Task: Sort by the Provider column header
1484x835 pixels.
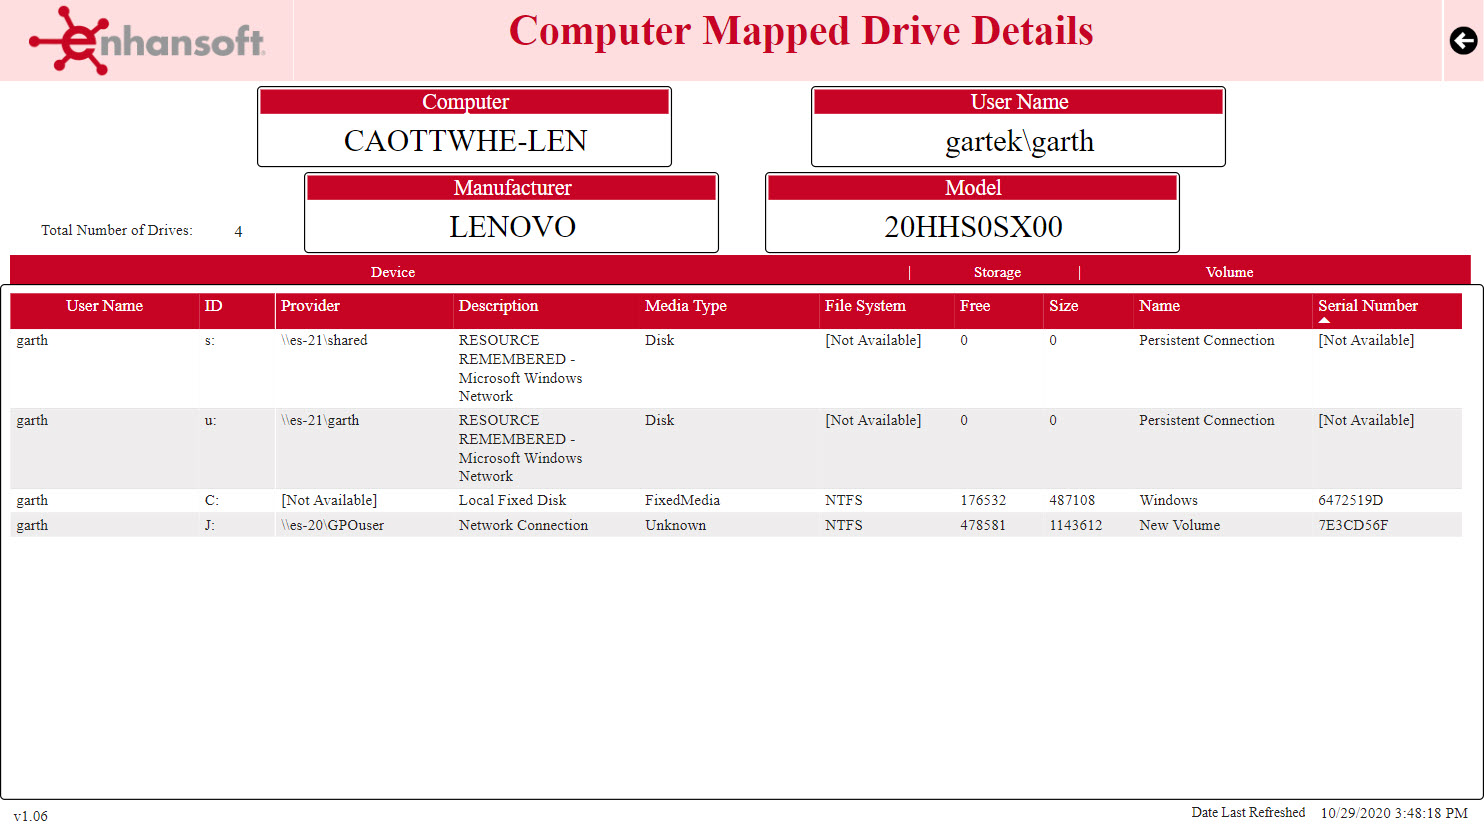Action: click(x=312, y=306)
